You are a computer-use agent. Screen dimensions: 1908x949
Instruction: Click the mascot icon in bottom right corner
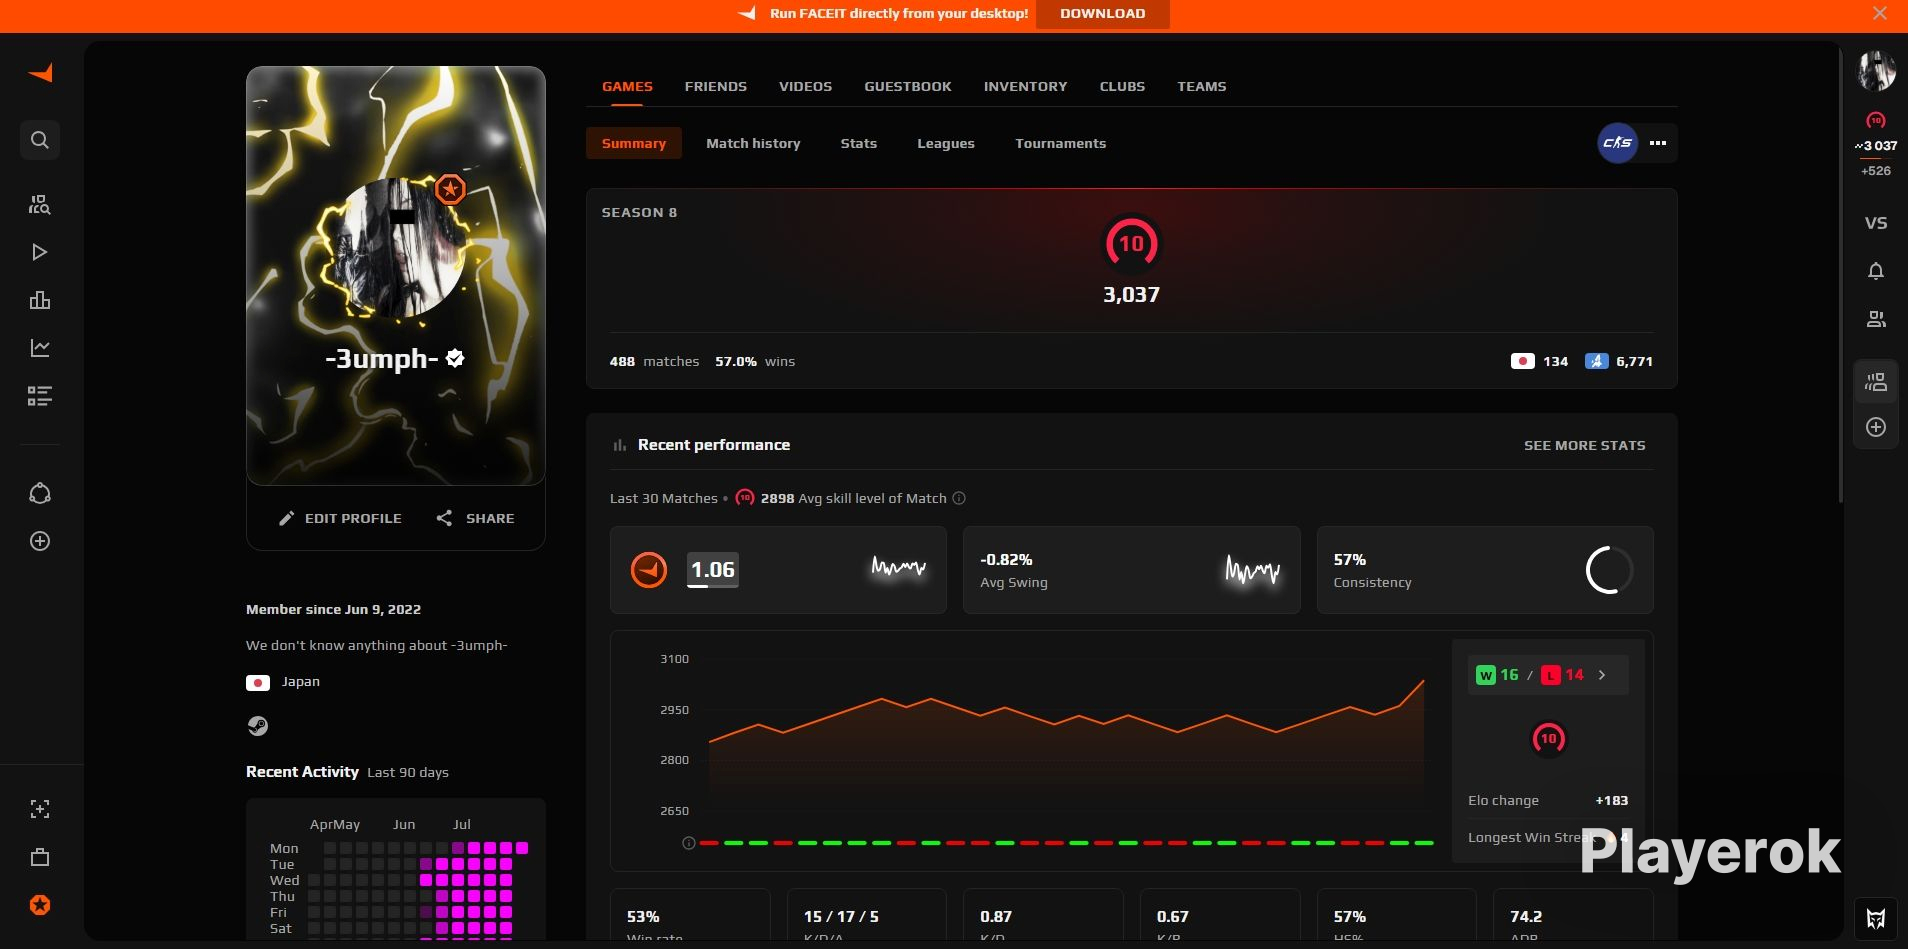(x=1876, y=918)
